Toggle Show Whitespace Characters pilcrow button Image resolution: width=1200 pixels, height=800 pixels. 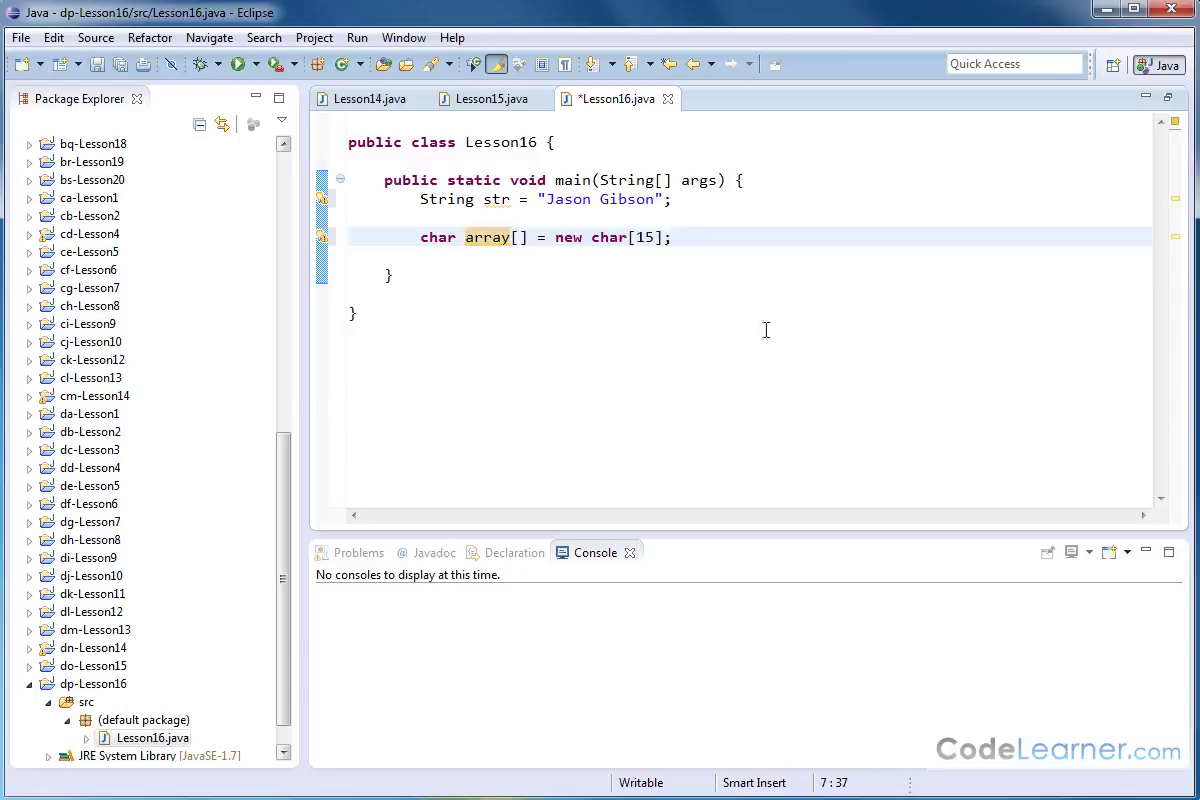[565, 64]
